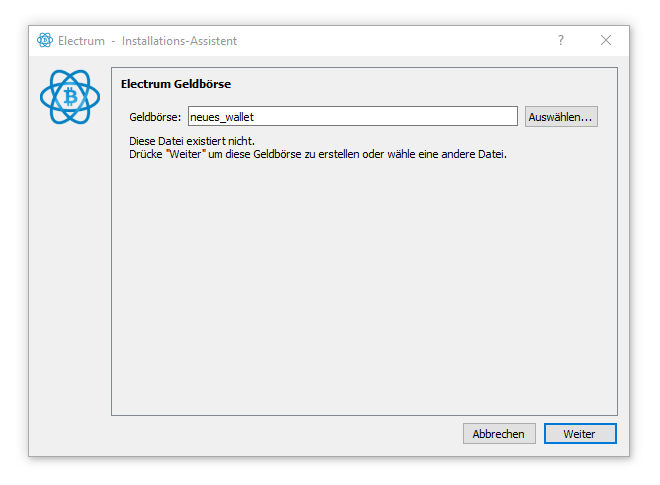Click 'Diese Datei existiert nicht.' message

point(192,141)
